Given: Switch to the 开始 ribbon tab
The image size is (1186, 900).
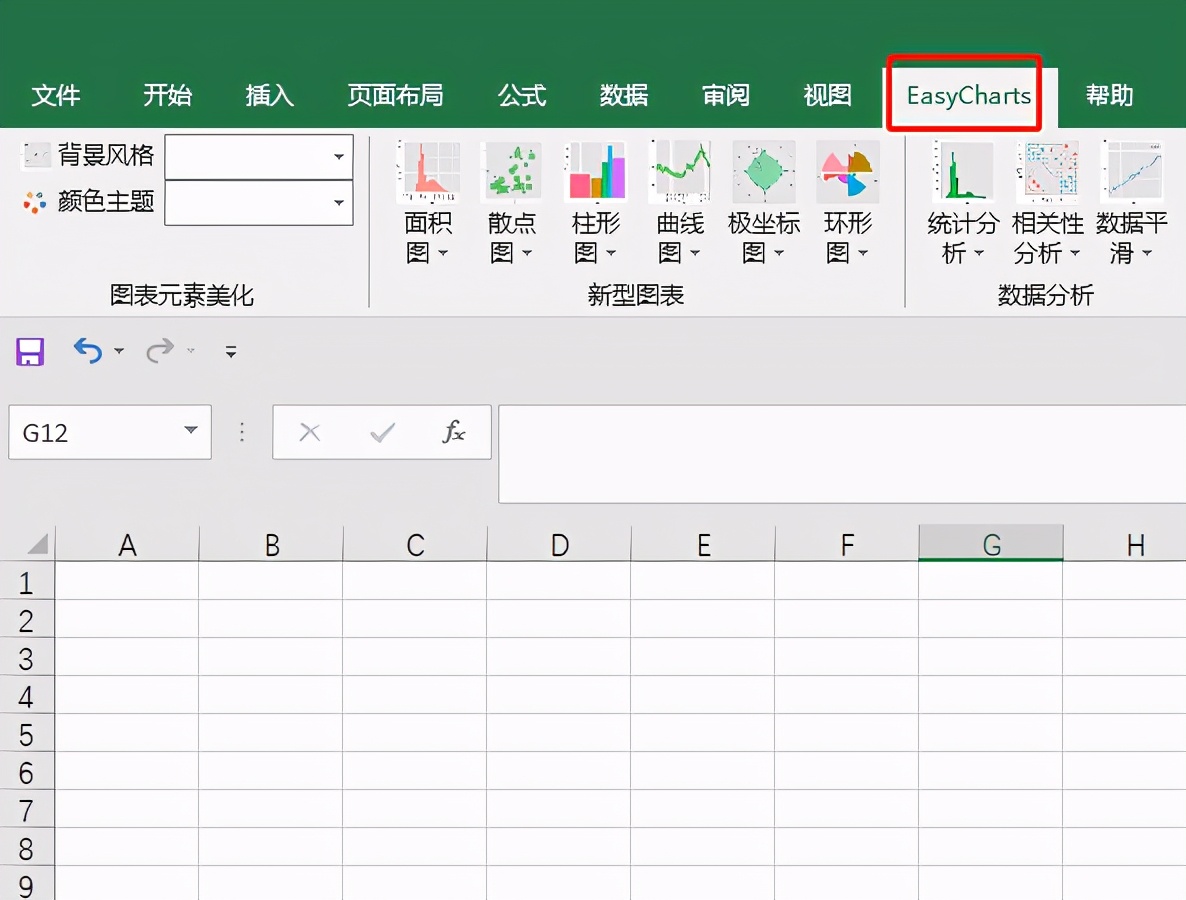Looking at the screenshot, I should [166, 95].
